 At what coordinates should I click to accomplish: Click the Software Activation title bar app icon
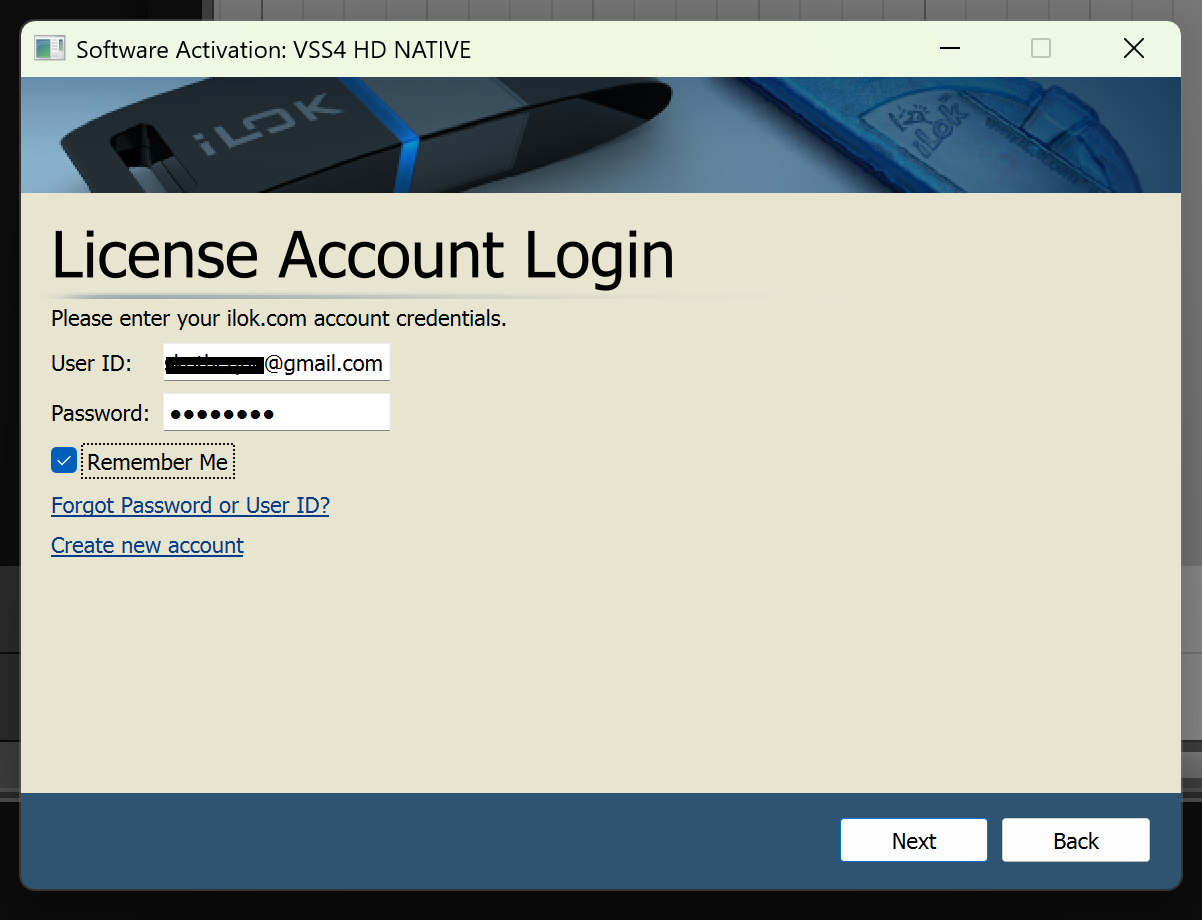(x=49, y=48)
